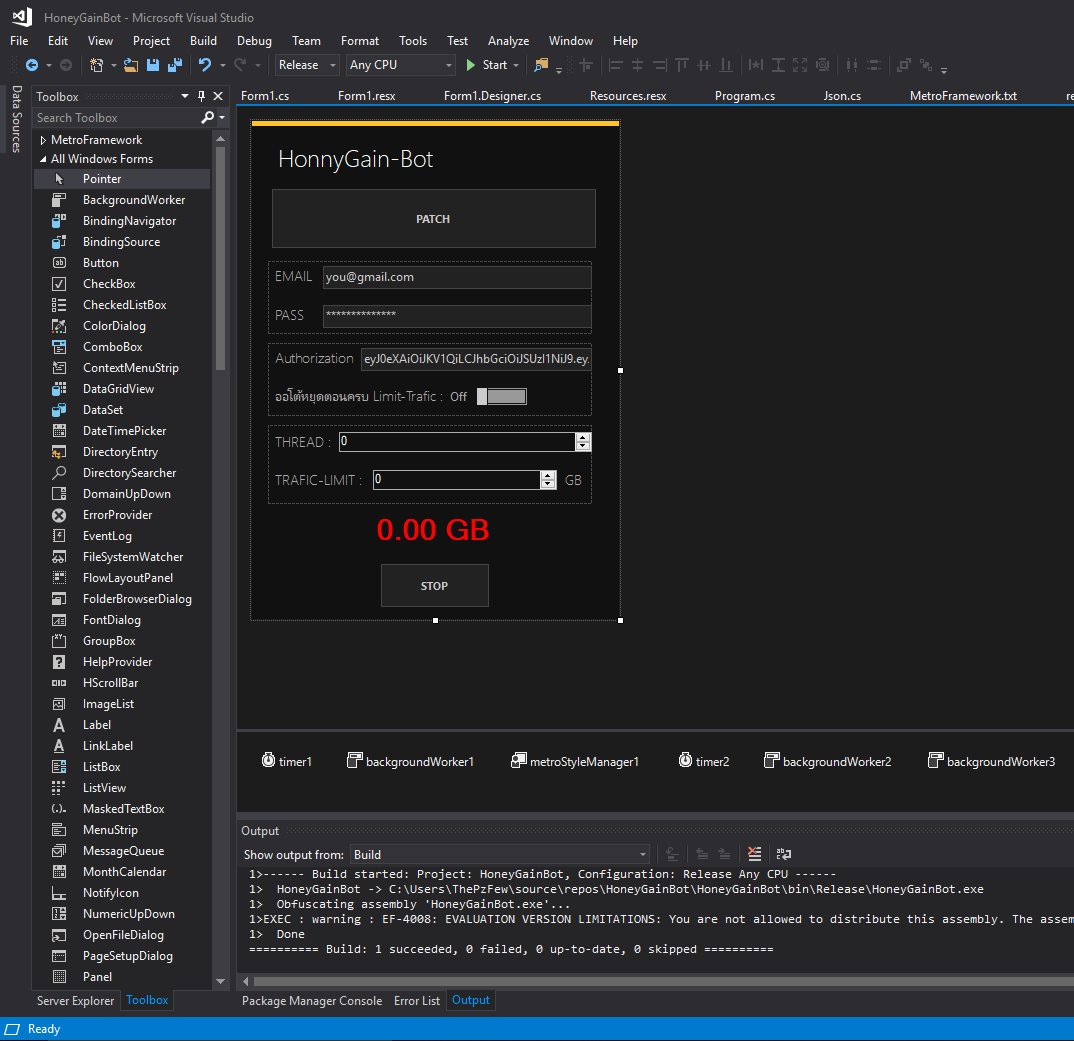The image size is (1074, 1041).
Task: Select Label control in Toolbox
Action: (122, 725)
